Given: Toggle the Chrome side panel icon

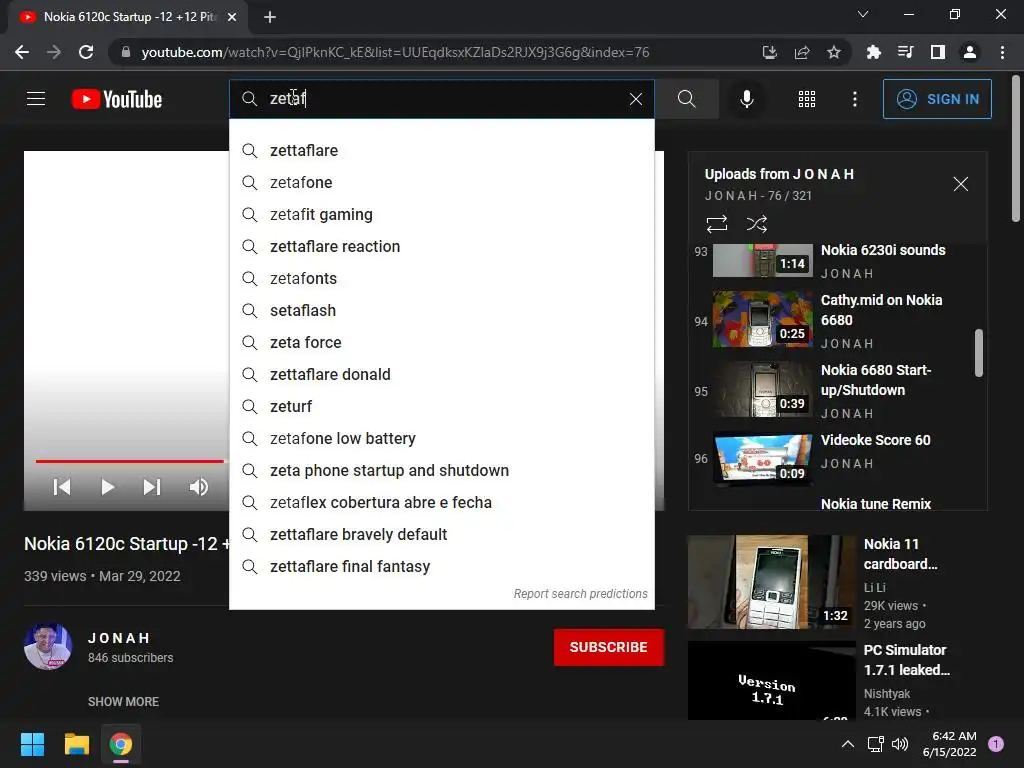Looking at the screenshot, I should (x=937, y=52).
